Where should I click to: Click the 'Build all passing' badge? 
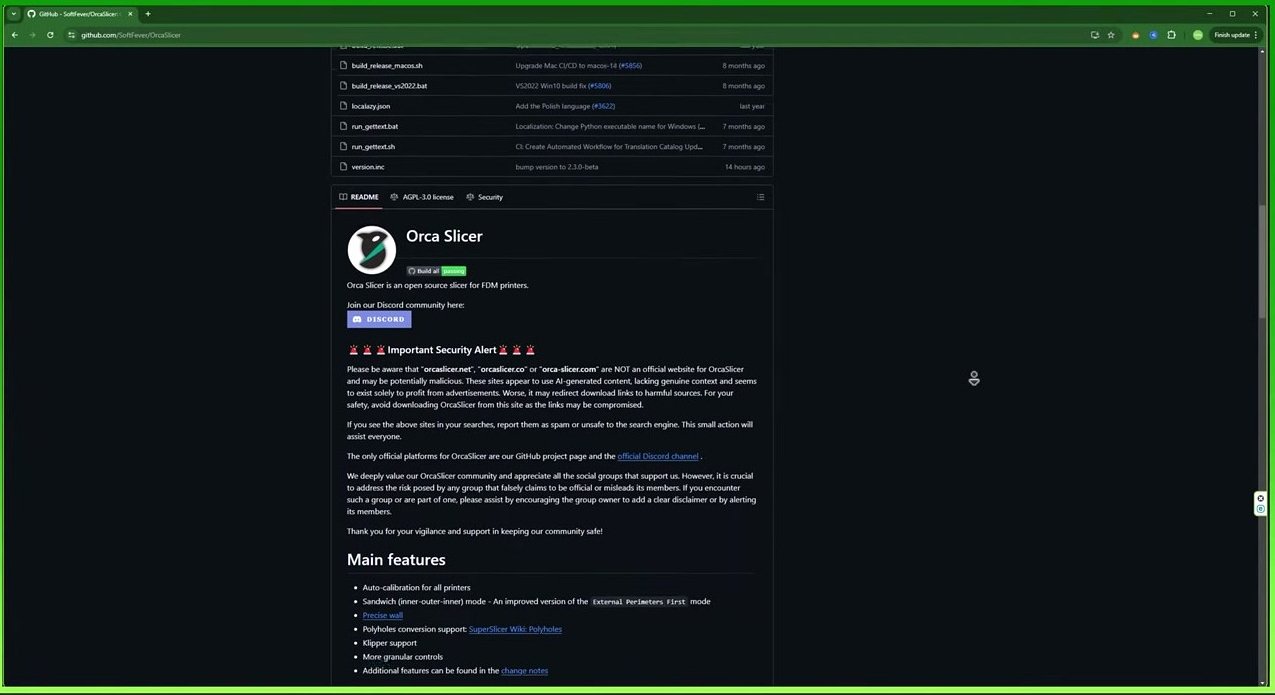pyautogui.click(x=436, y=271)
